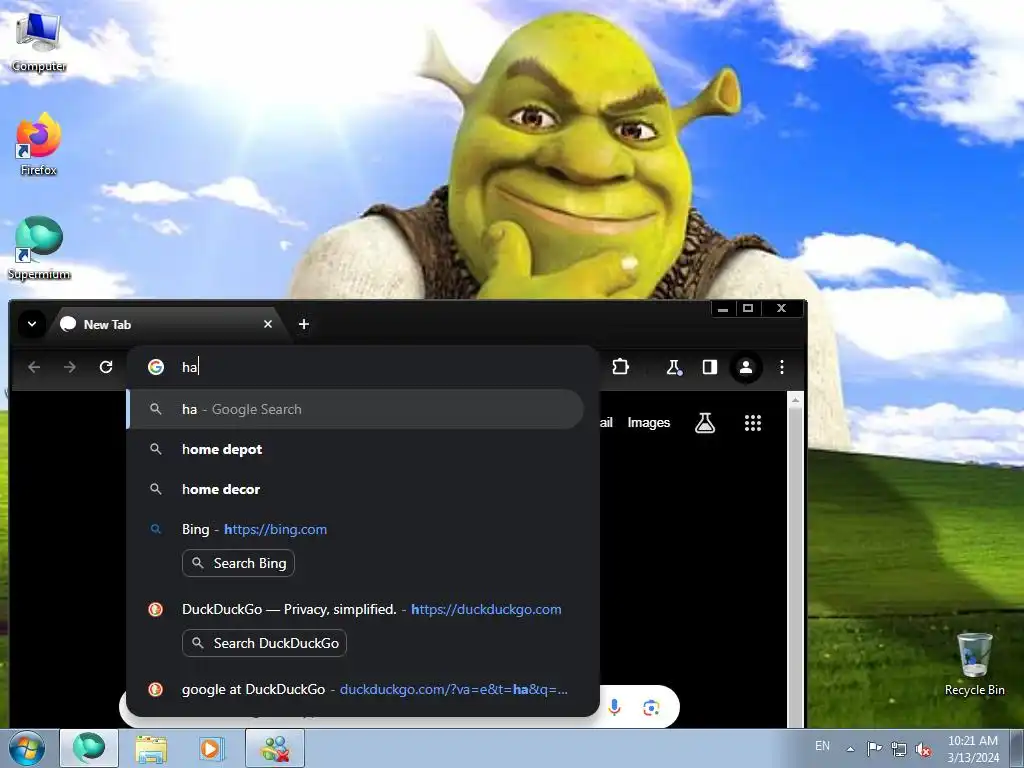Start voice search with microphone icon
The image size is (1024, 768).
click(x=614, y=707)
